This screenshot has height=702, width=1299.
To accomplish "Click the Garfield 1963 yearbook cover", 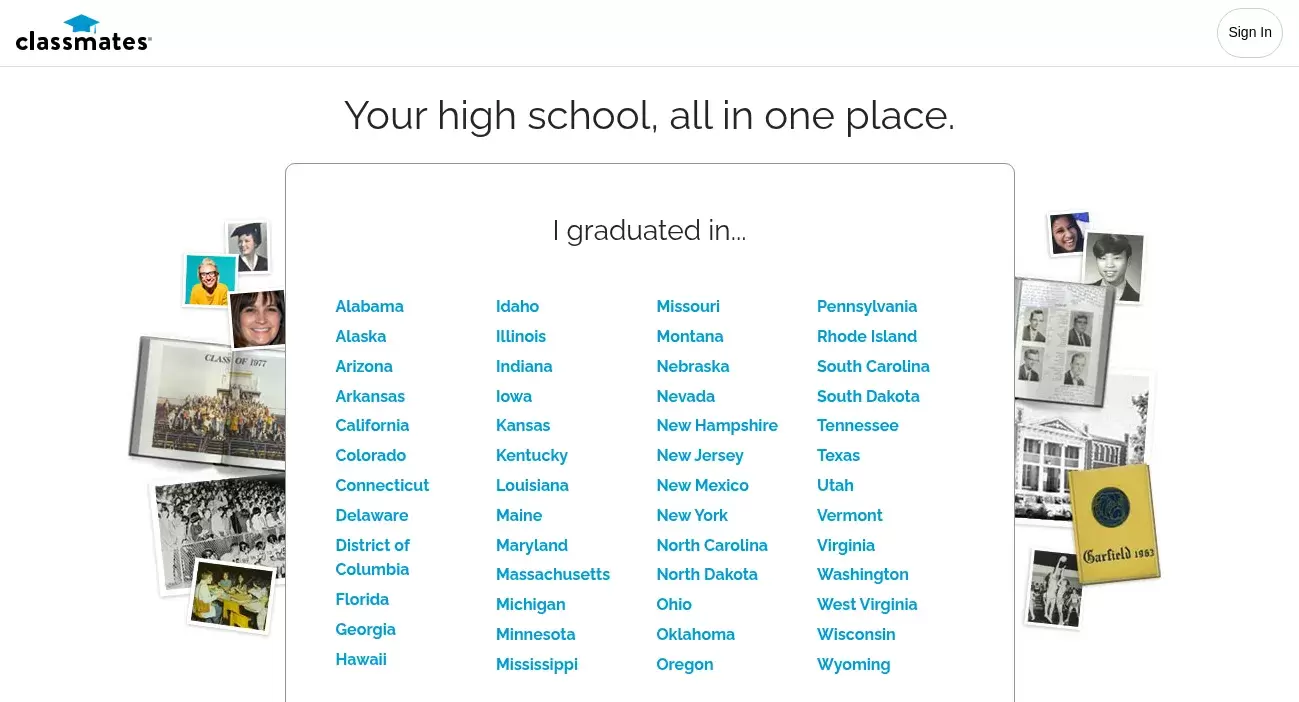I will (1114, 523).
